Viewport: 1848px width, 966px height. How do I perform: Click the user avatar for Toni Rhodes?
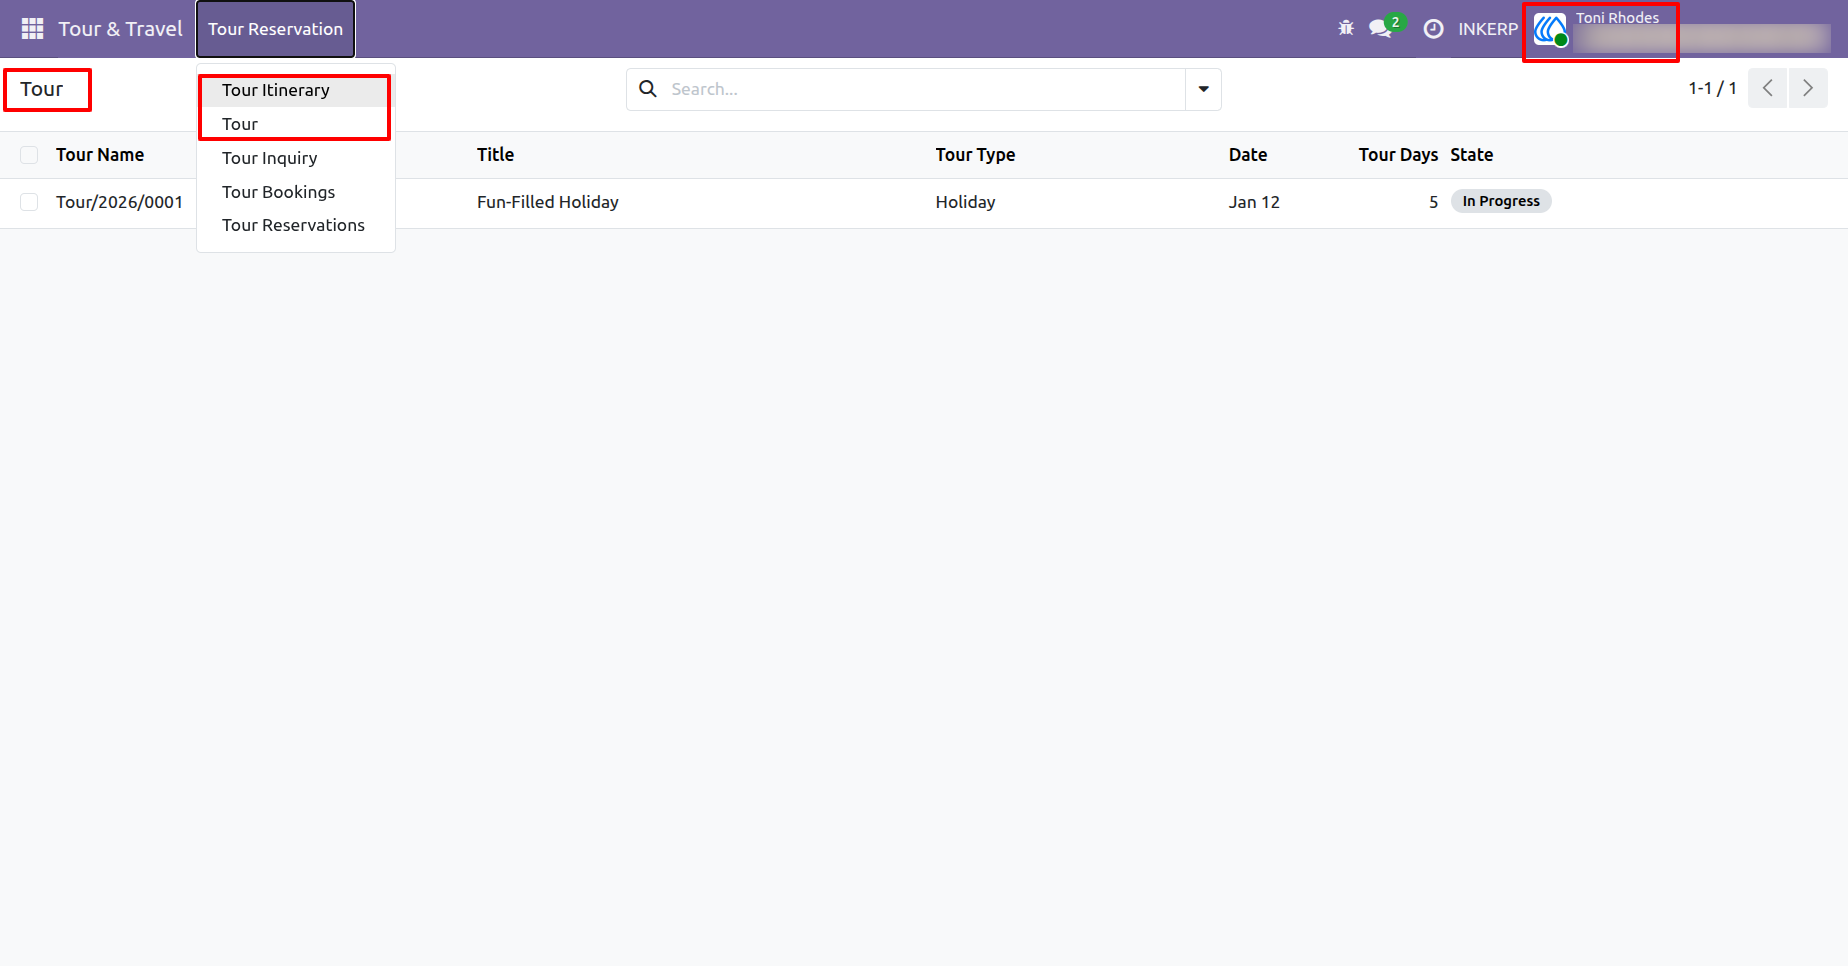click(x=1550, y=29)
